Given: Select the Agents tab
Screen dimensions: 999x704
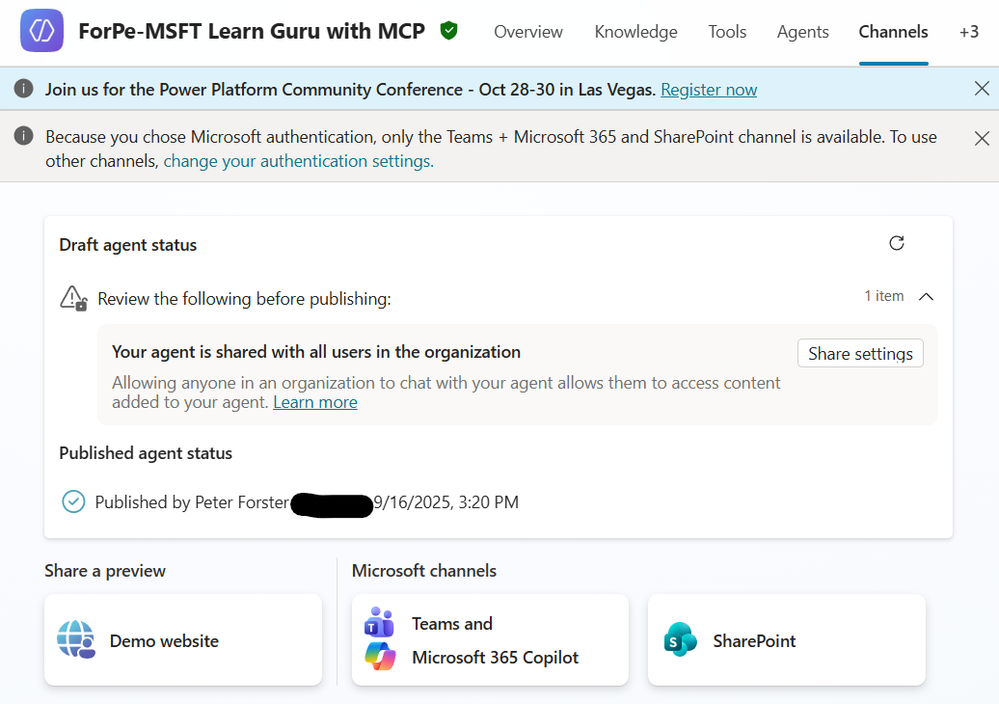Looking at the screenshot, I should [802, 32].
